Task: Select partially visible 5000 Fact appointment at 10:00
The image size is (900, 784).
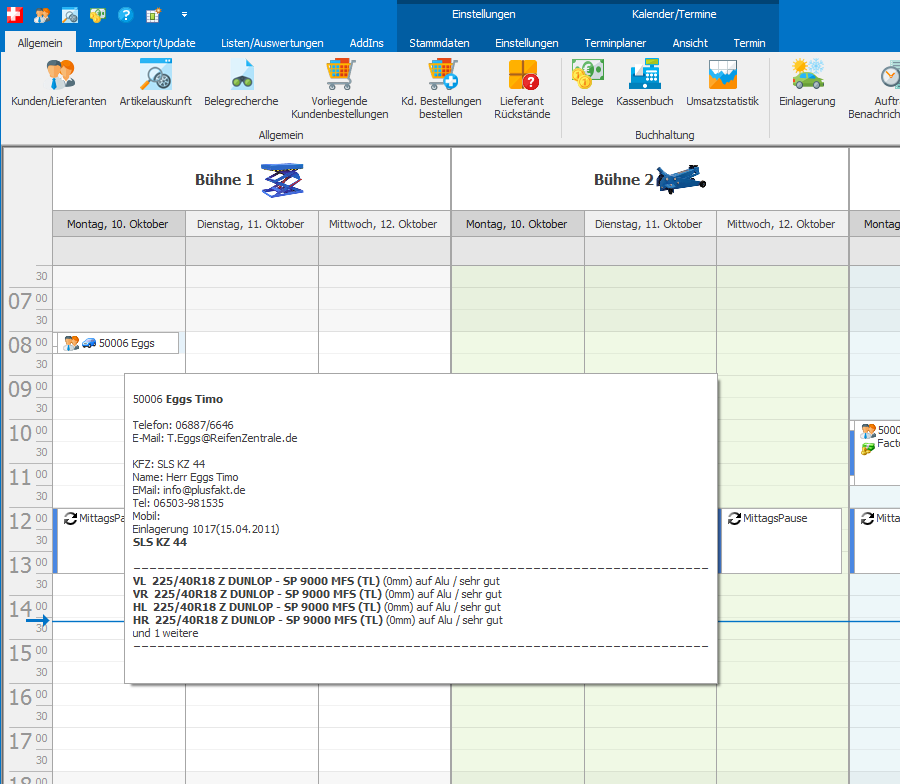Action: coord(875,453)
